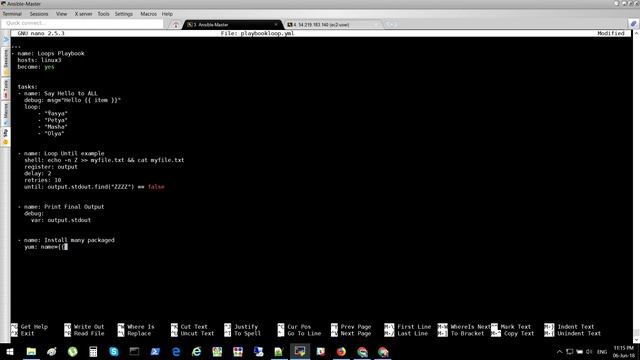Open the View menu
This screenshot has height=360, width=640.
(x=61, y=14)
